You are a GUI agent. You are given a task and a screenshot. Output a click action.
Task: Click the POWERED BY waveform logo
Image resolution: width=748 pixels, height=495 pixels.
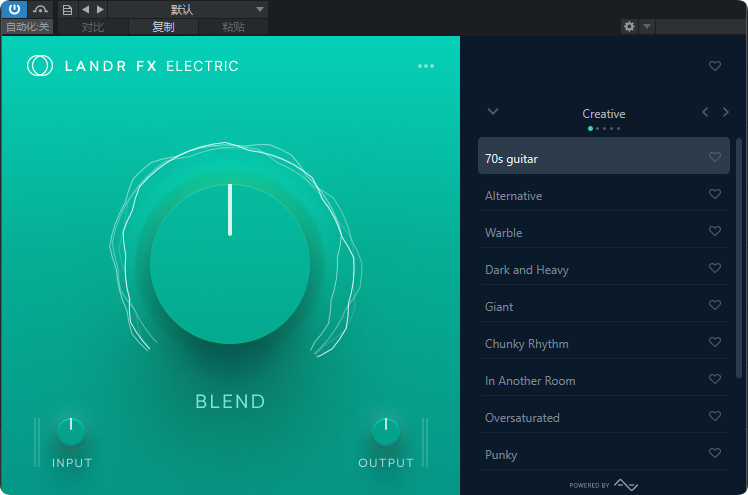625,485
